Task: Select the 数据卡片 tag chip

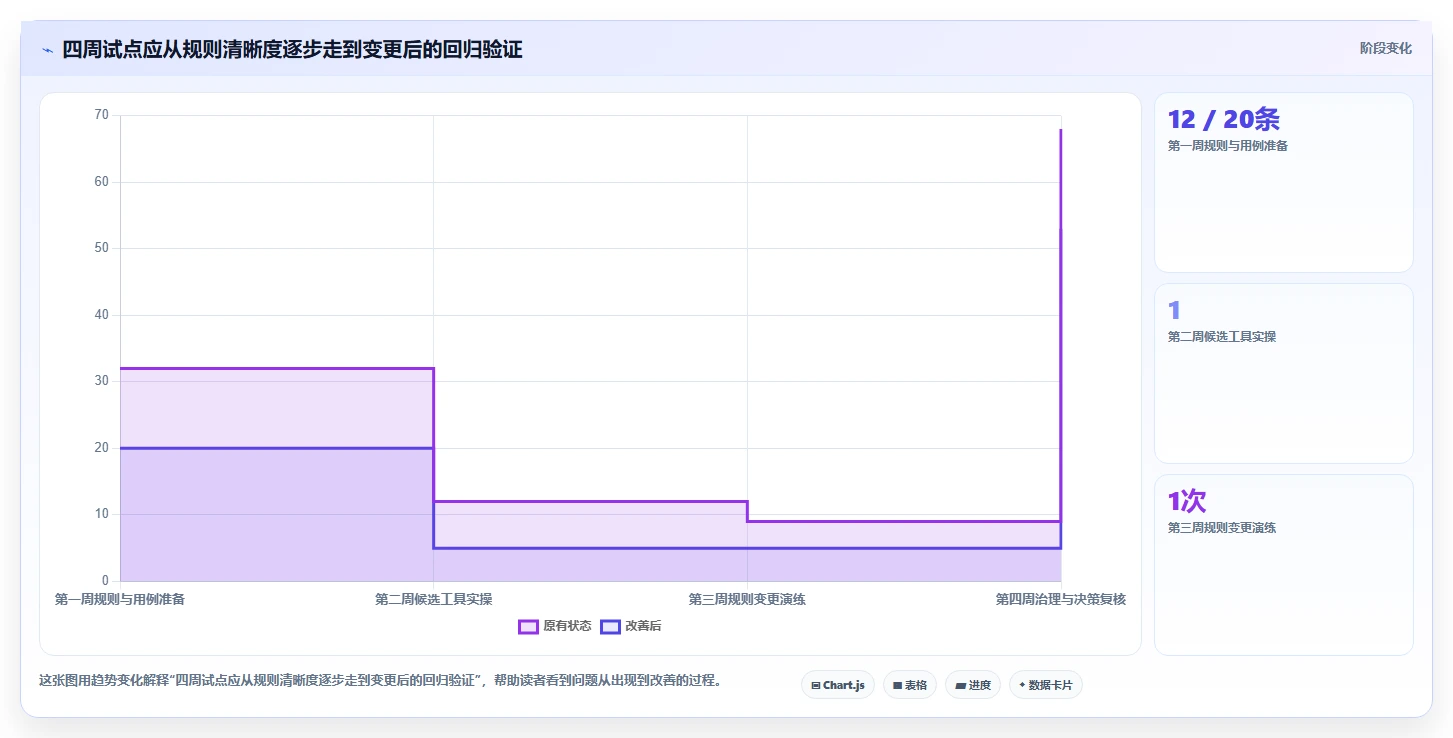Action: coord(1046,685)
